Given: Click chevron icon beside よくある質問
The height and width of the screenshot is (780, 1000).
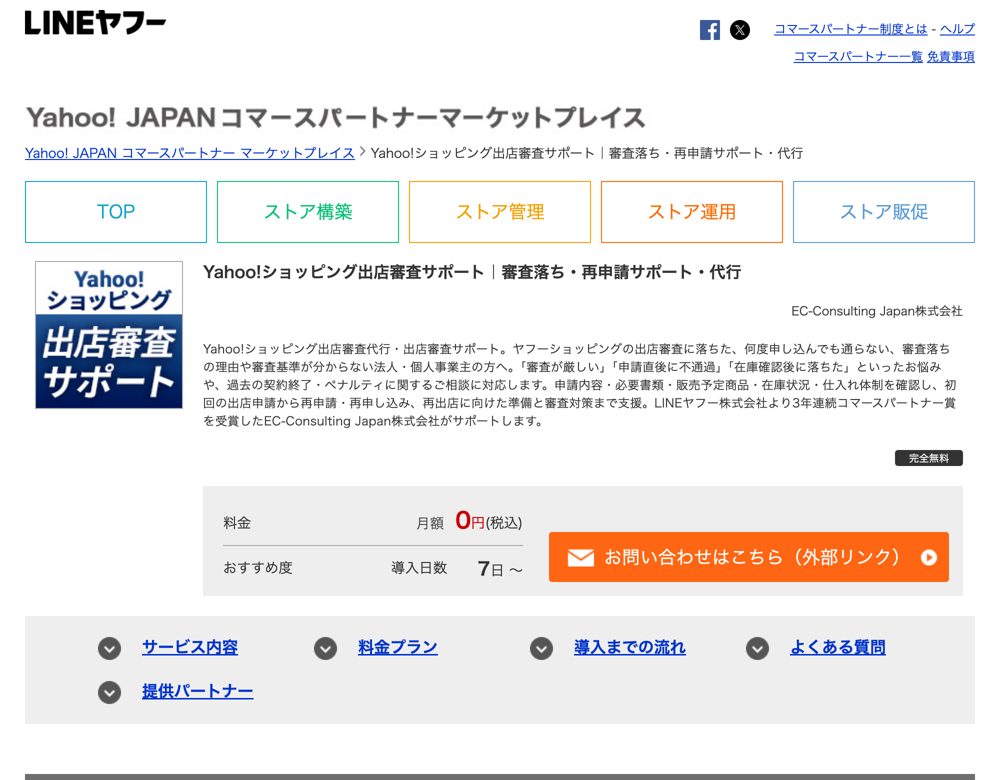Looking at the screenshot, I should [x=758, y=649].
